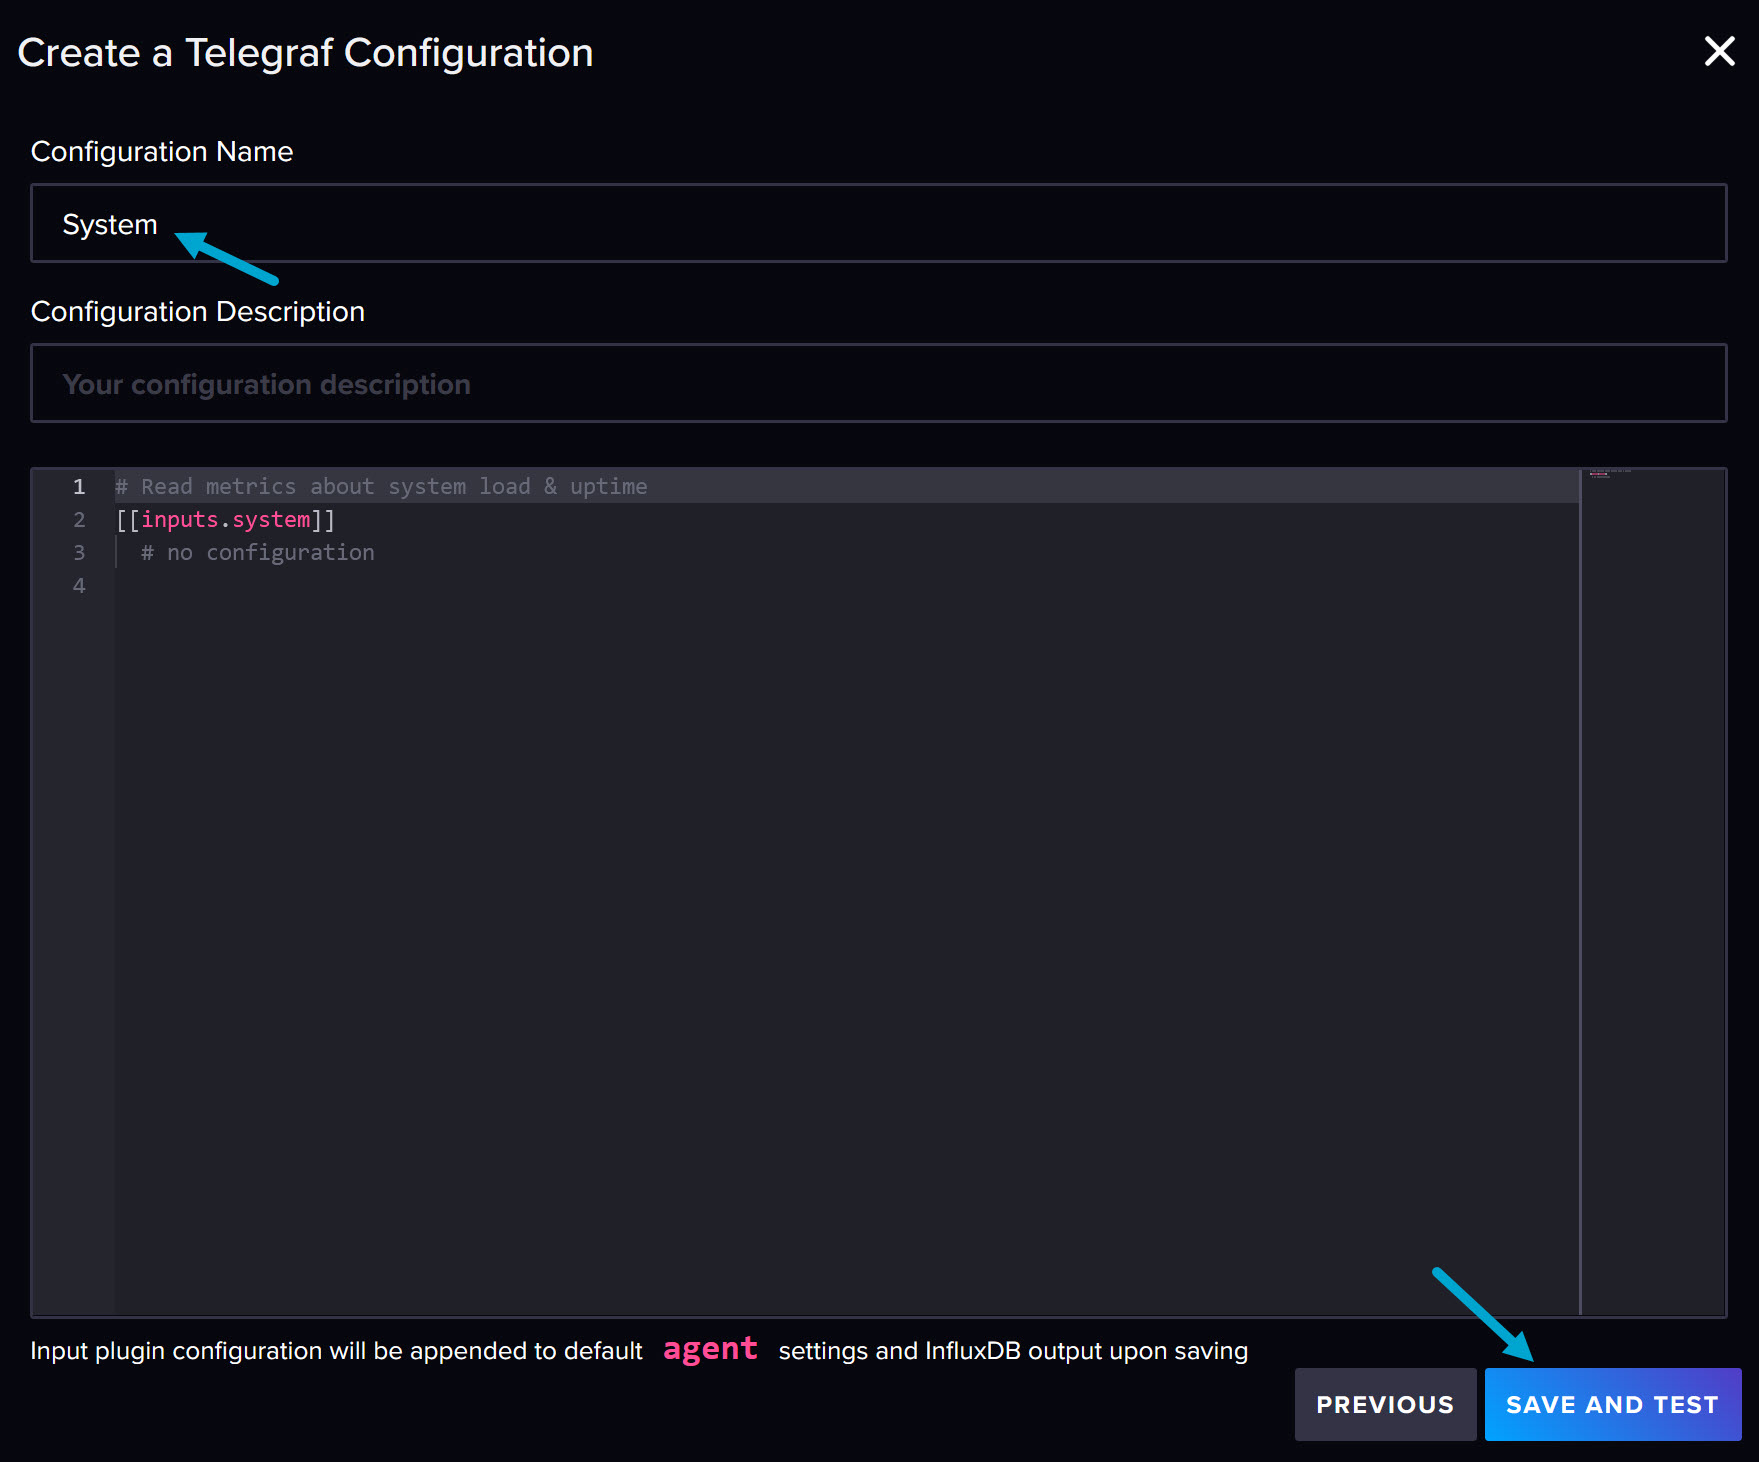Click the Create a Telegraf Configuration title

coord(306,52)
